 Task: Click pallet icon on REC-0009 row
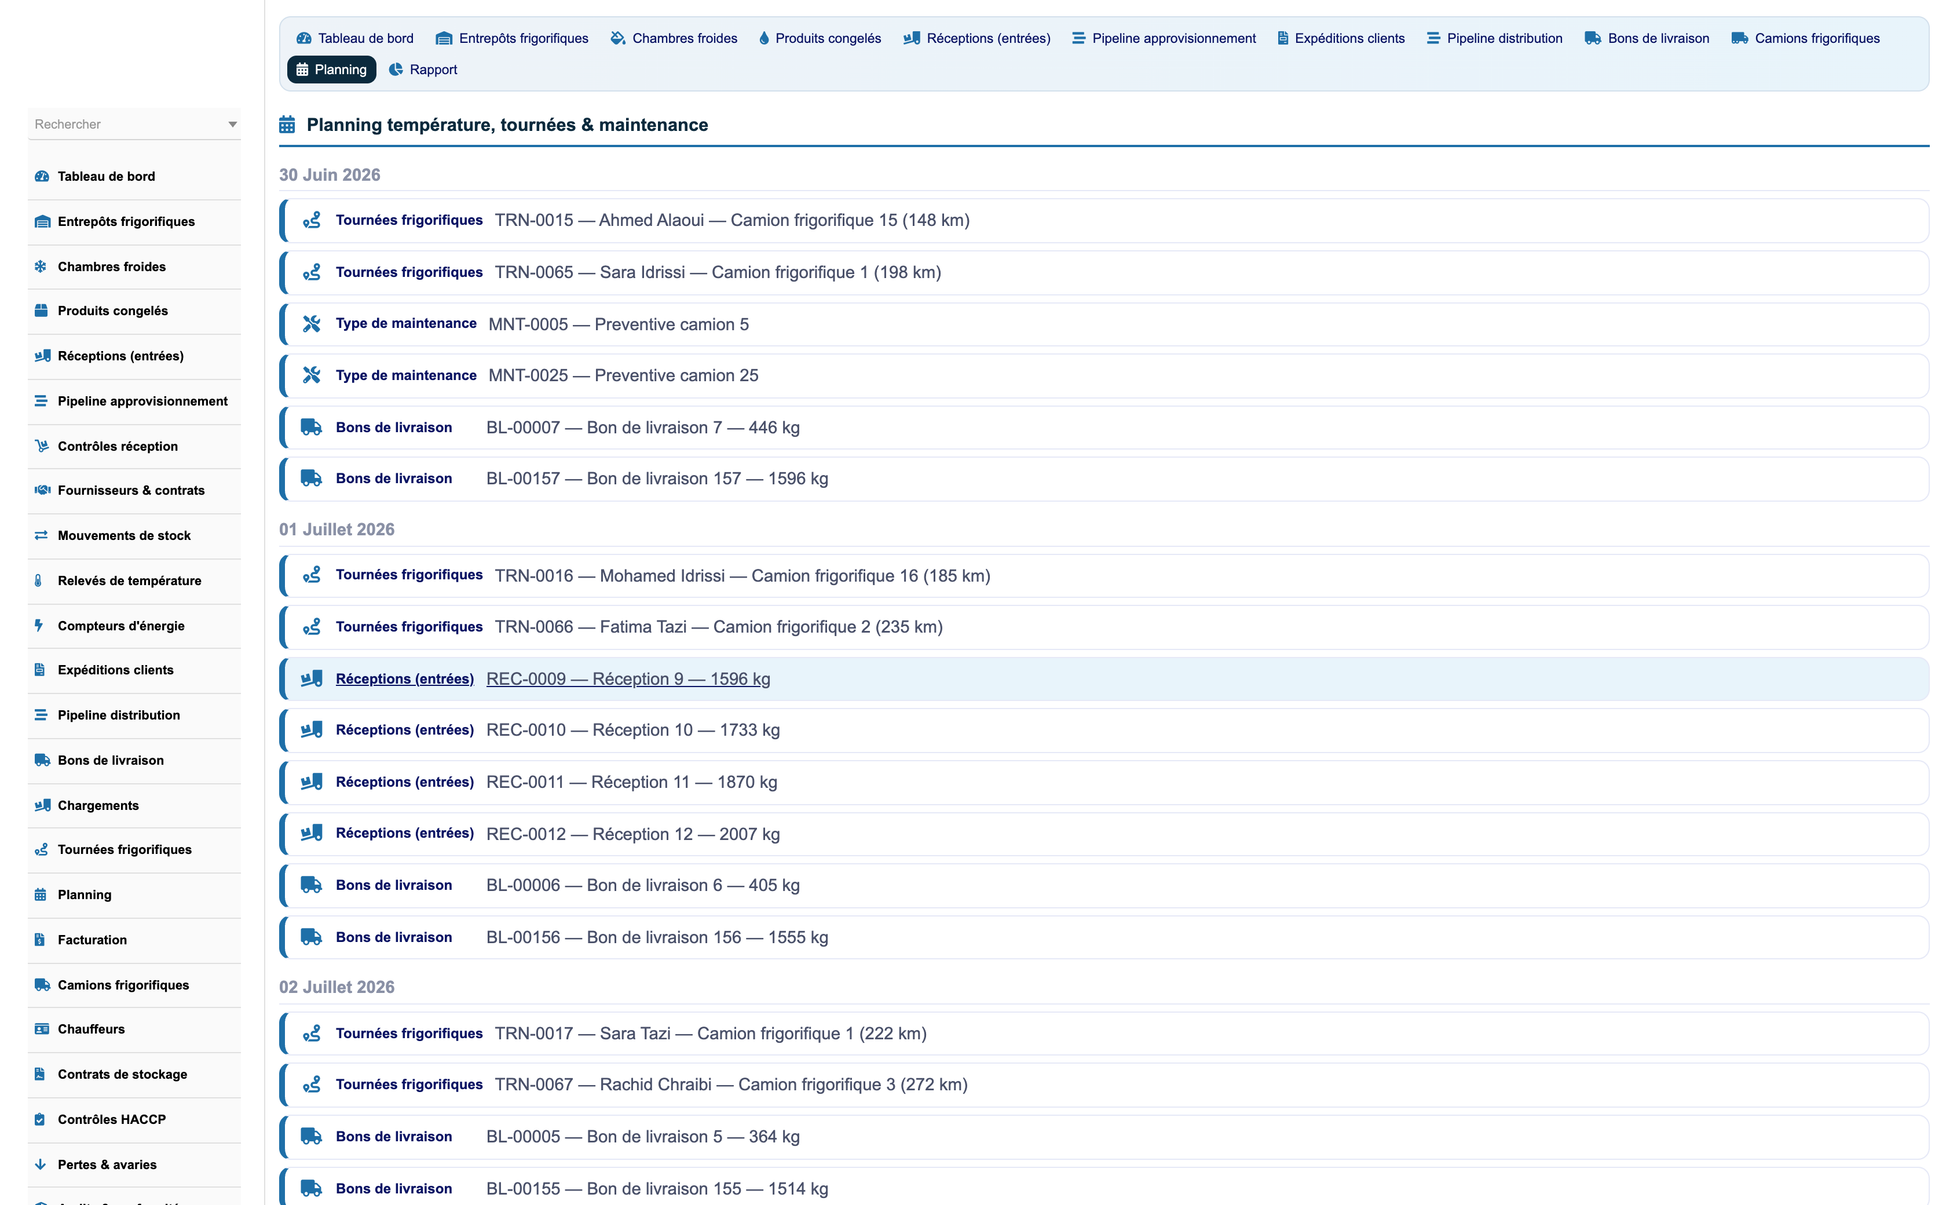pyautogui.click(x=312, y=679)
